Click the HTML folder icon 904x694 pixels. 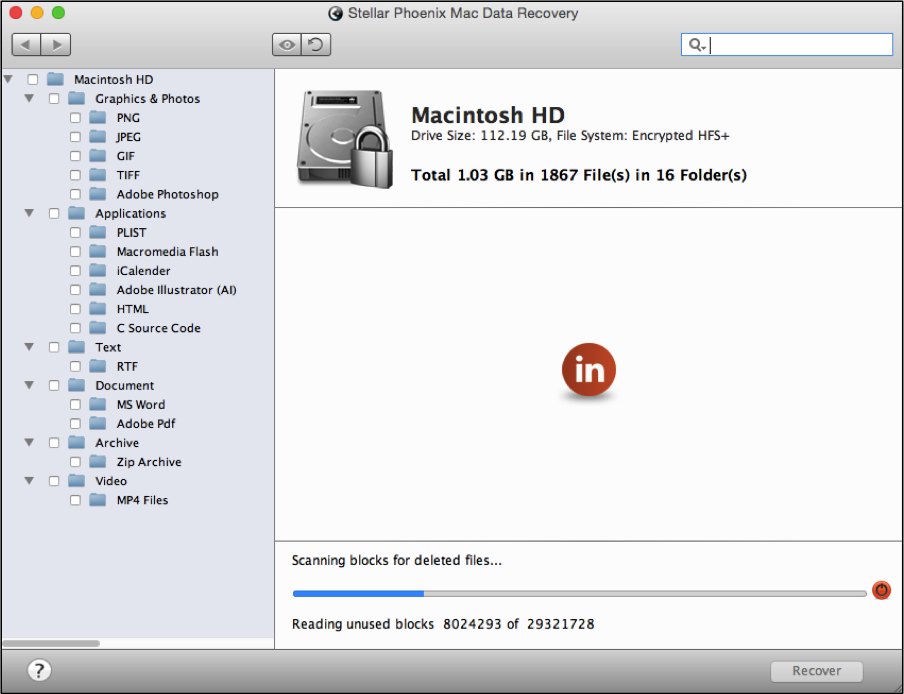98,308
